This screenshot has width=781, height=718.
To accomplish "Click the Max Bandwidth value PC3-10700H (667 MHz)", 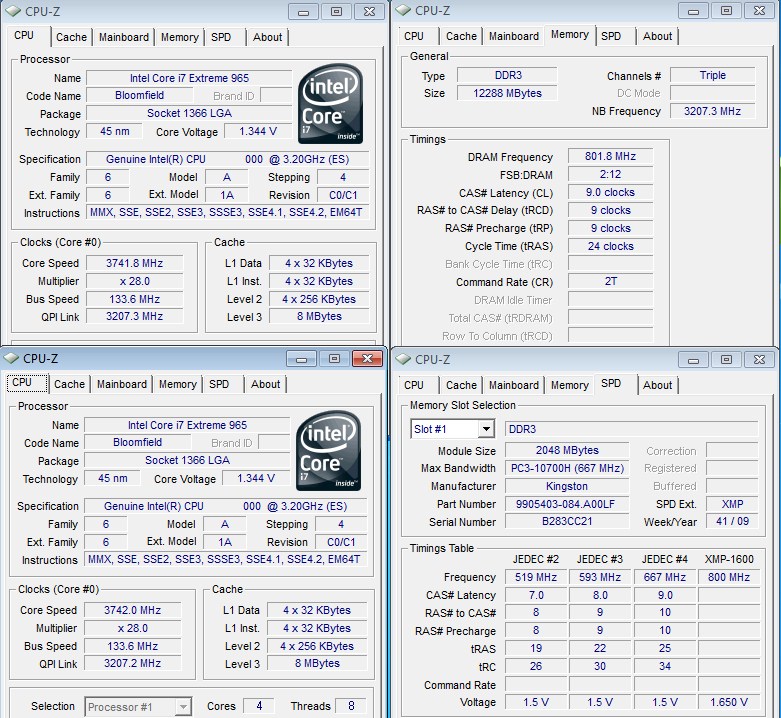I will tap(567, 468).
